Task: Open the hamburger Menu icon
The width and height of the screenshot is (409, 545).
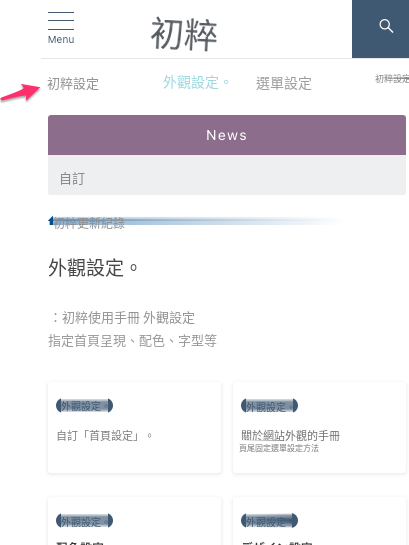Action: (x=61, y=27)
